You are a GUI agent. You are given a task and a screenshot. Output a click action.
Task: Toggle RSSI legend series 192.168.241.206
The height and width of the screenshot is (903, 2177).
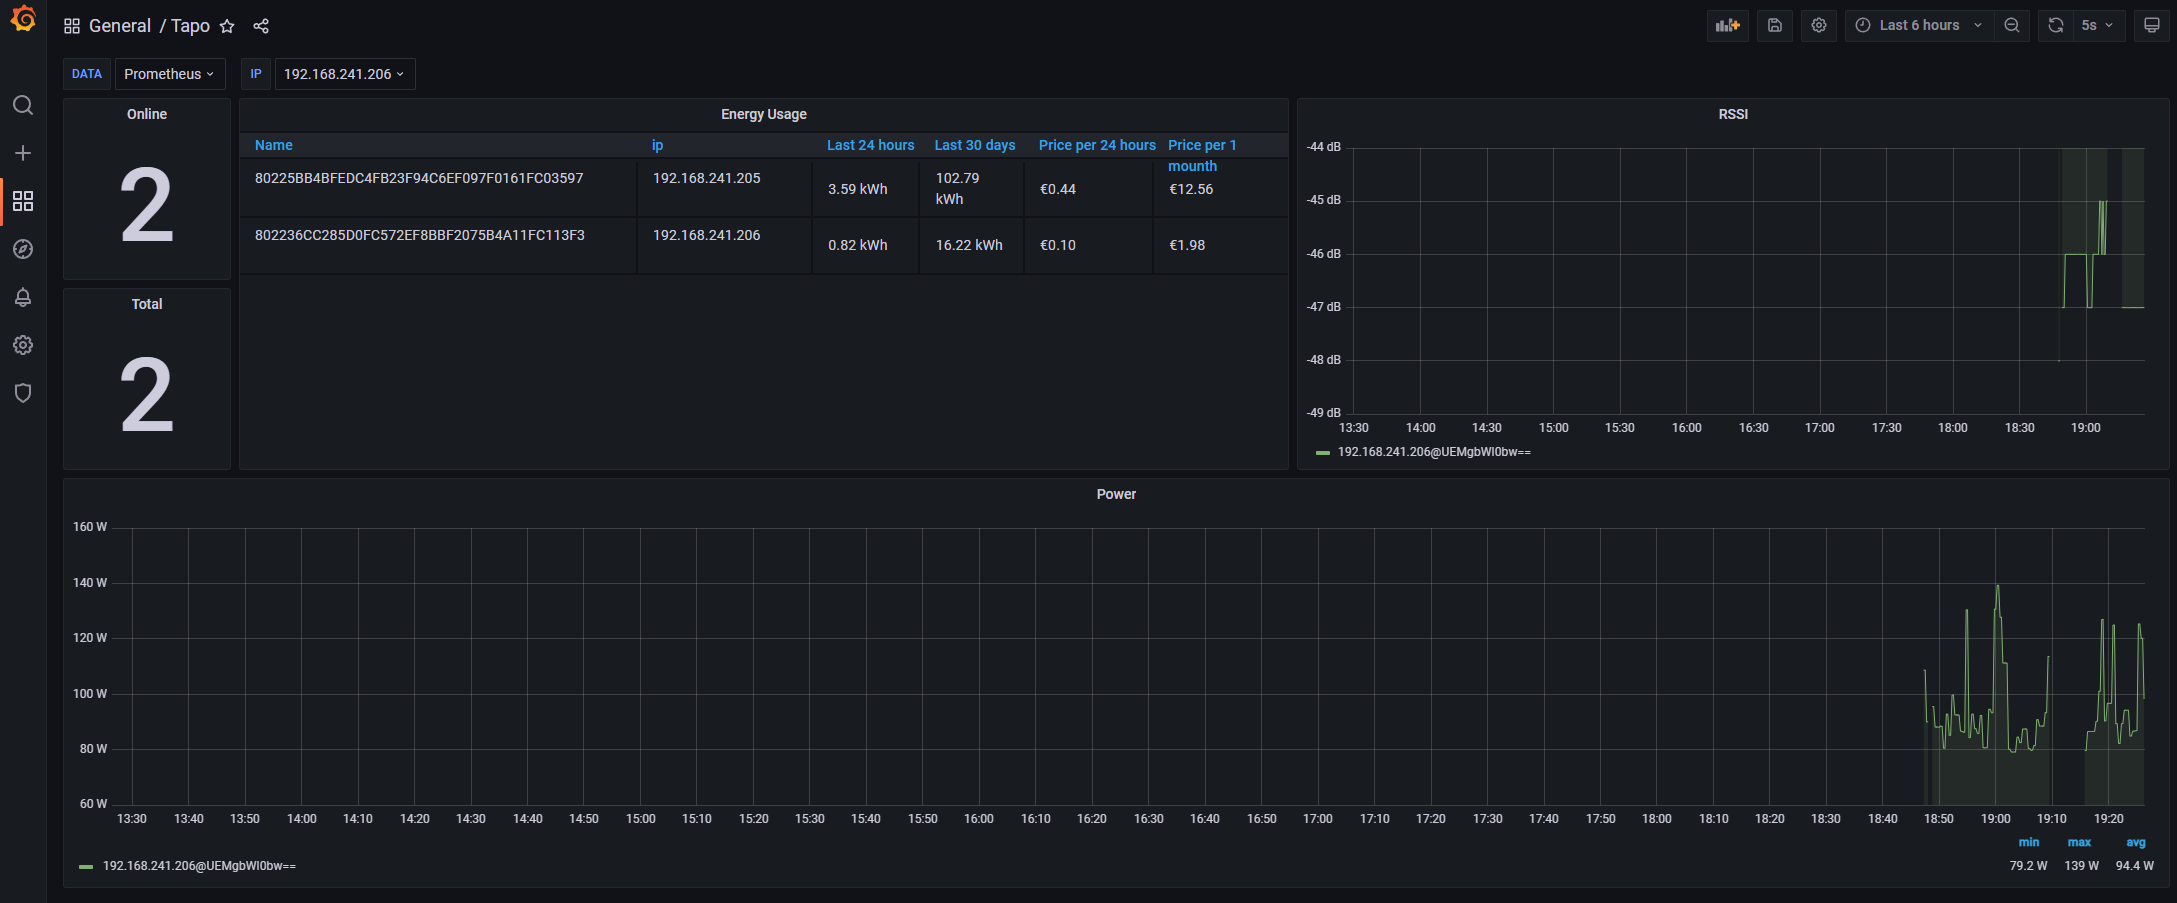coord(1433,452)
